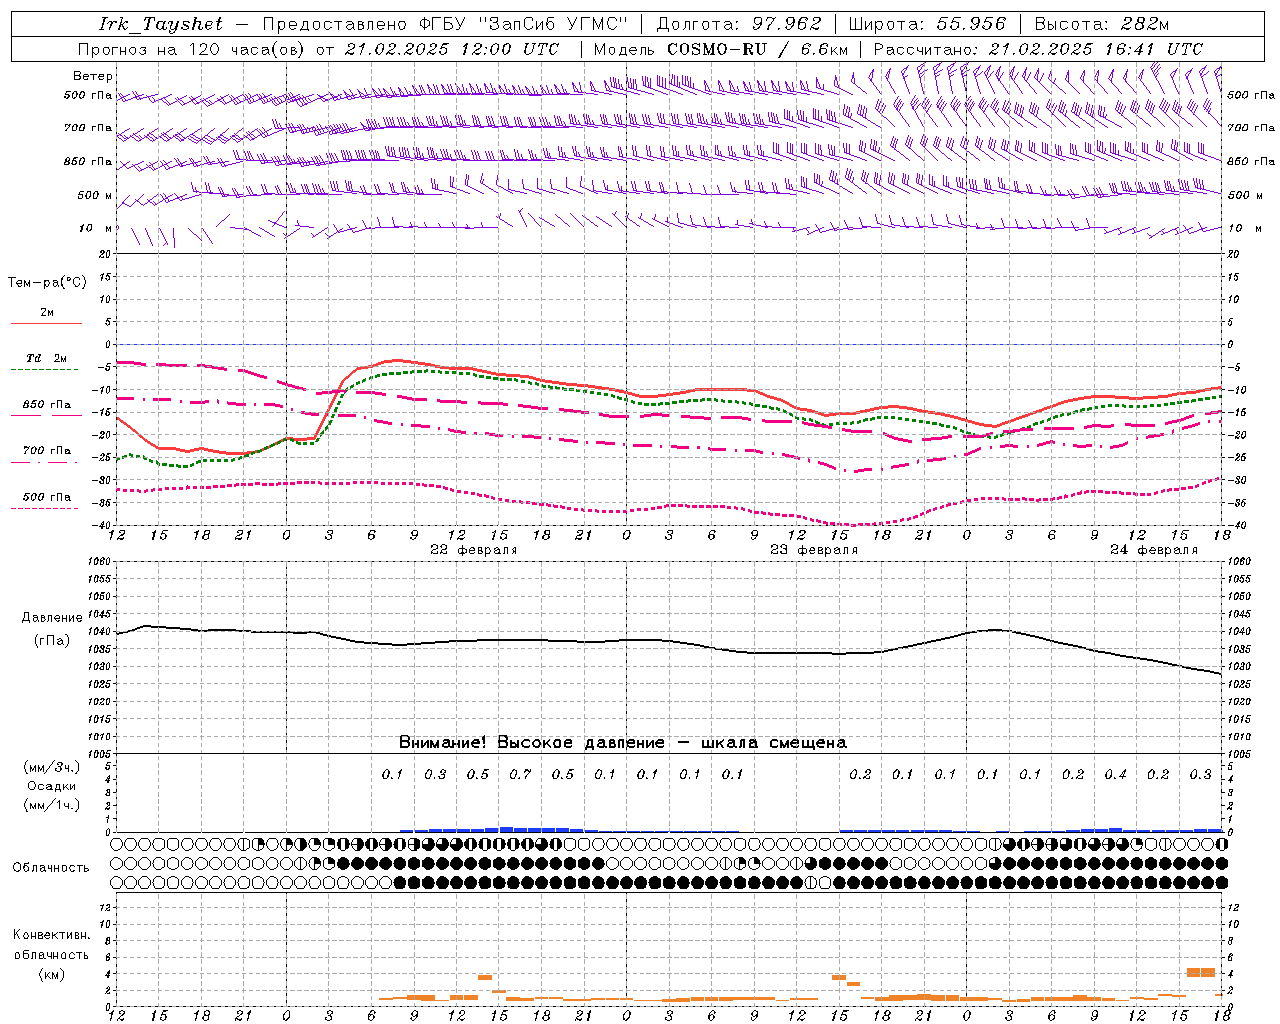The height and width of the screenshot is (1024, 1280).
Task: Click the station title Irk_Tayshet
Action: click(160, 24)
